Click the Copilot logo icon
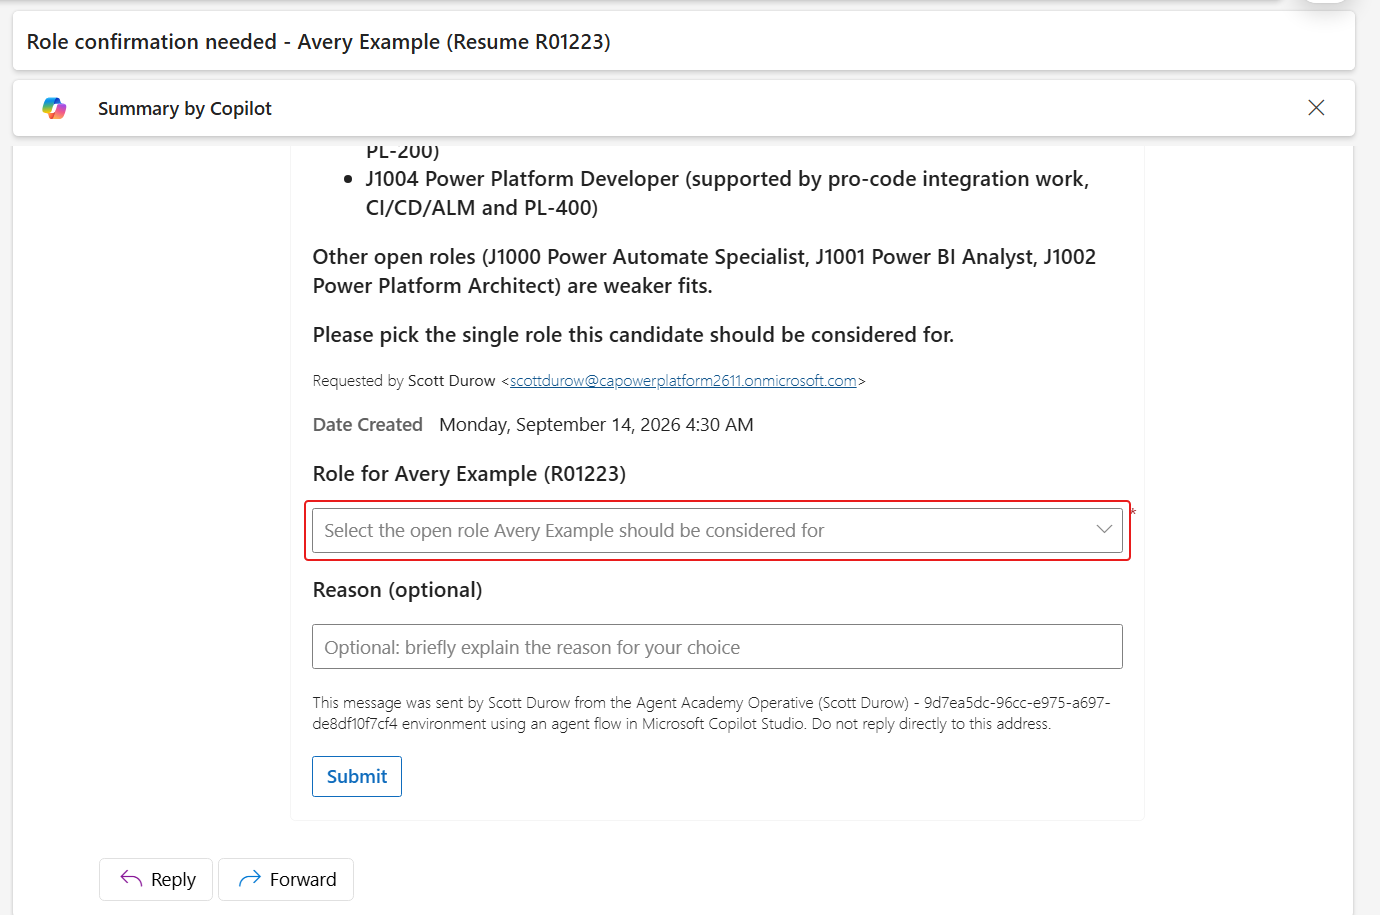1380x915 pixels. (55, 108)
